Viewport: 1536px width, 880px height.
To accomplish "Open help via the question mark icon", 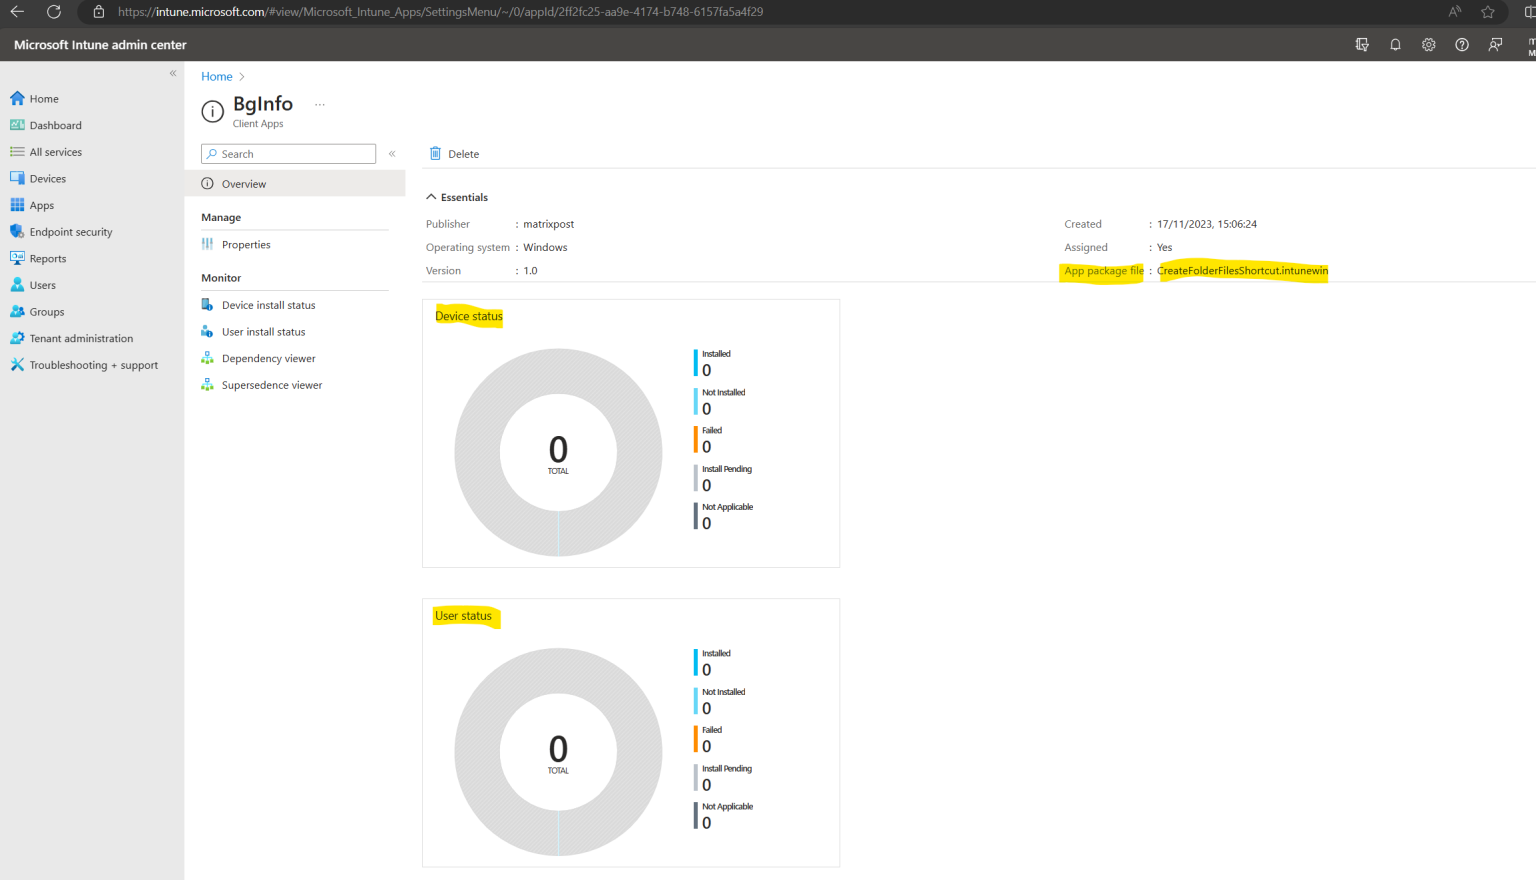I will (x=1461, y=44).
